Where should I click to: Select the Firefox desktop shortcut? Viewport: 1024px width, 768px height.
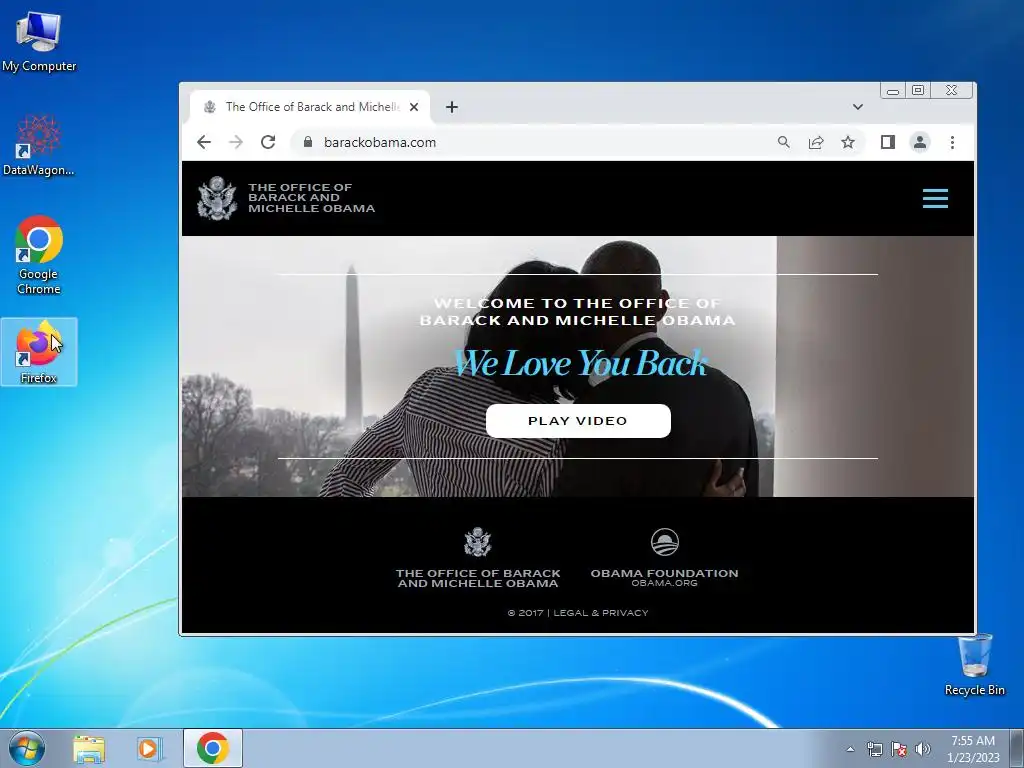pos(39,351)
